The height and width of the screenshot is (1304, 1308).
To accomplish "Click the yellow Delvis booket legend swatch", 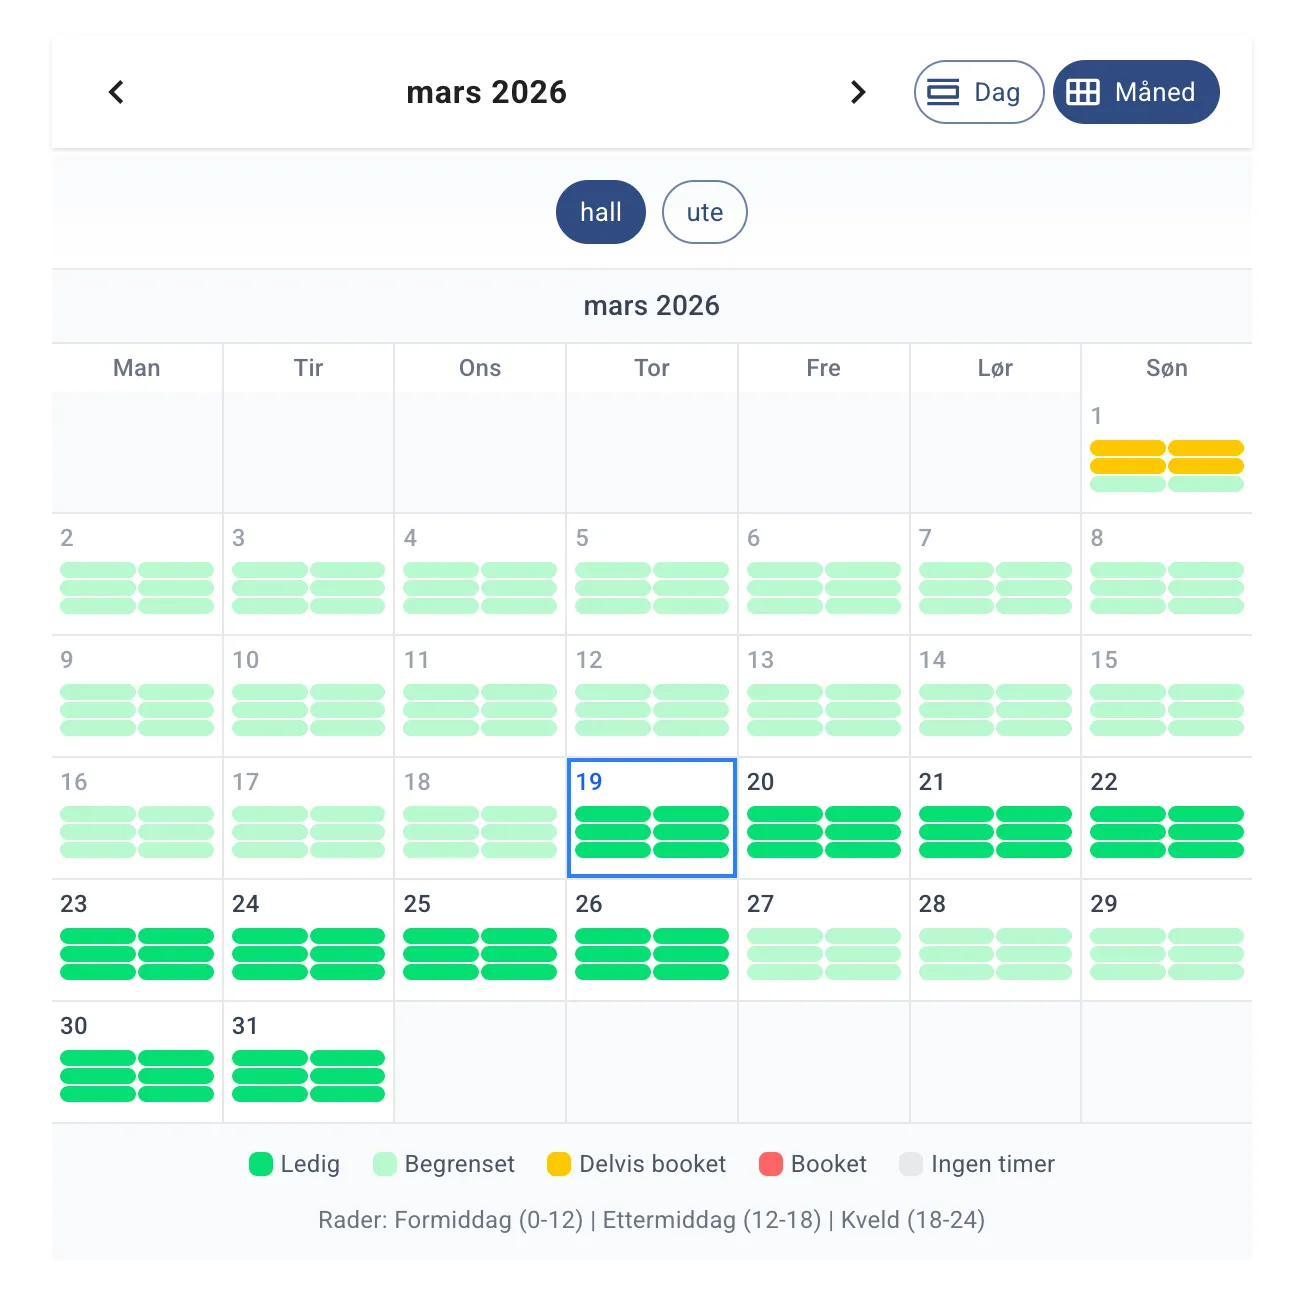I will coord(559,1164).
